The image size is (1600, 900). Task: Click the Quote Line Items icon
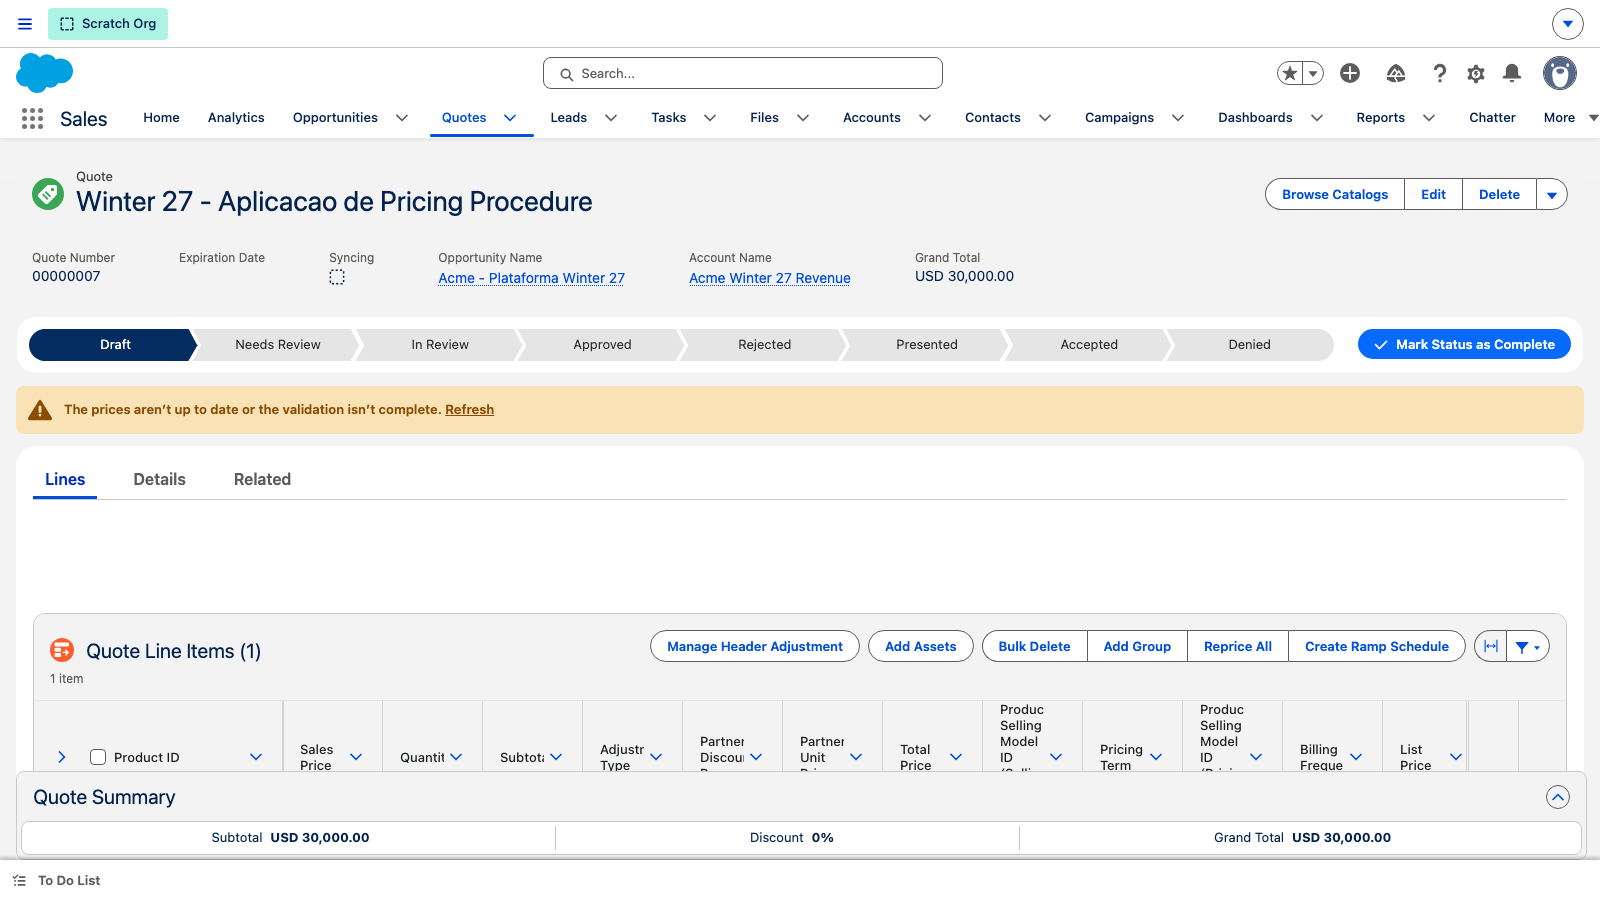[x=62, y=650]
